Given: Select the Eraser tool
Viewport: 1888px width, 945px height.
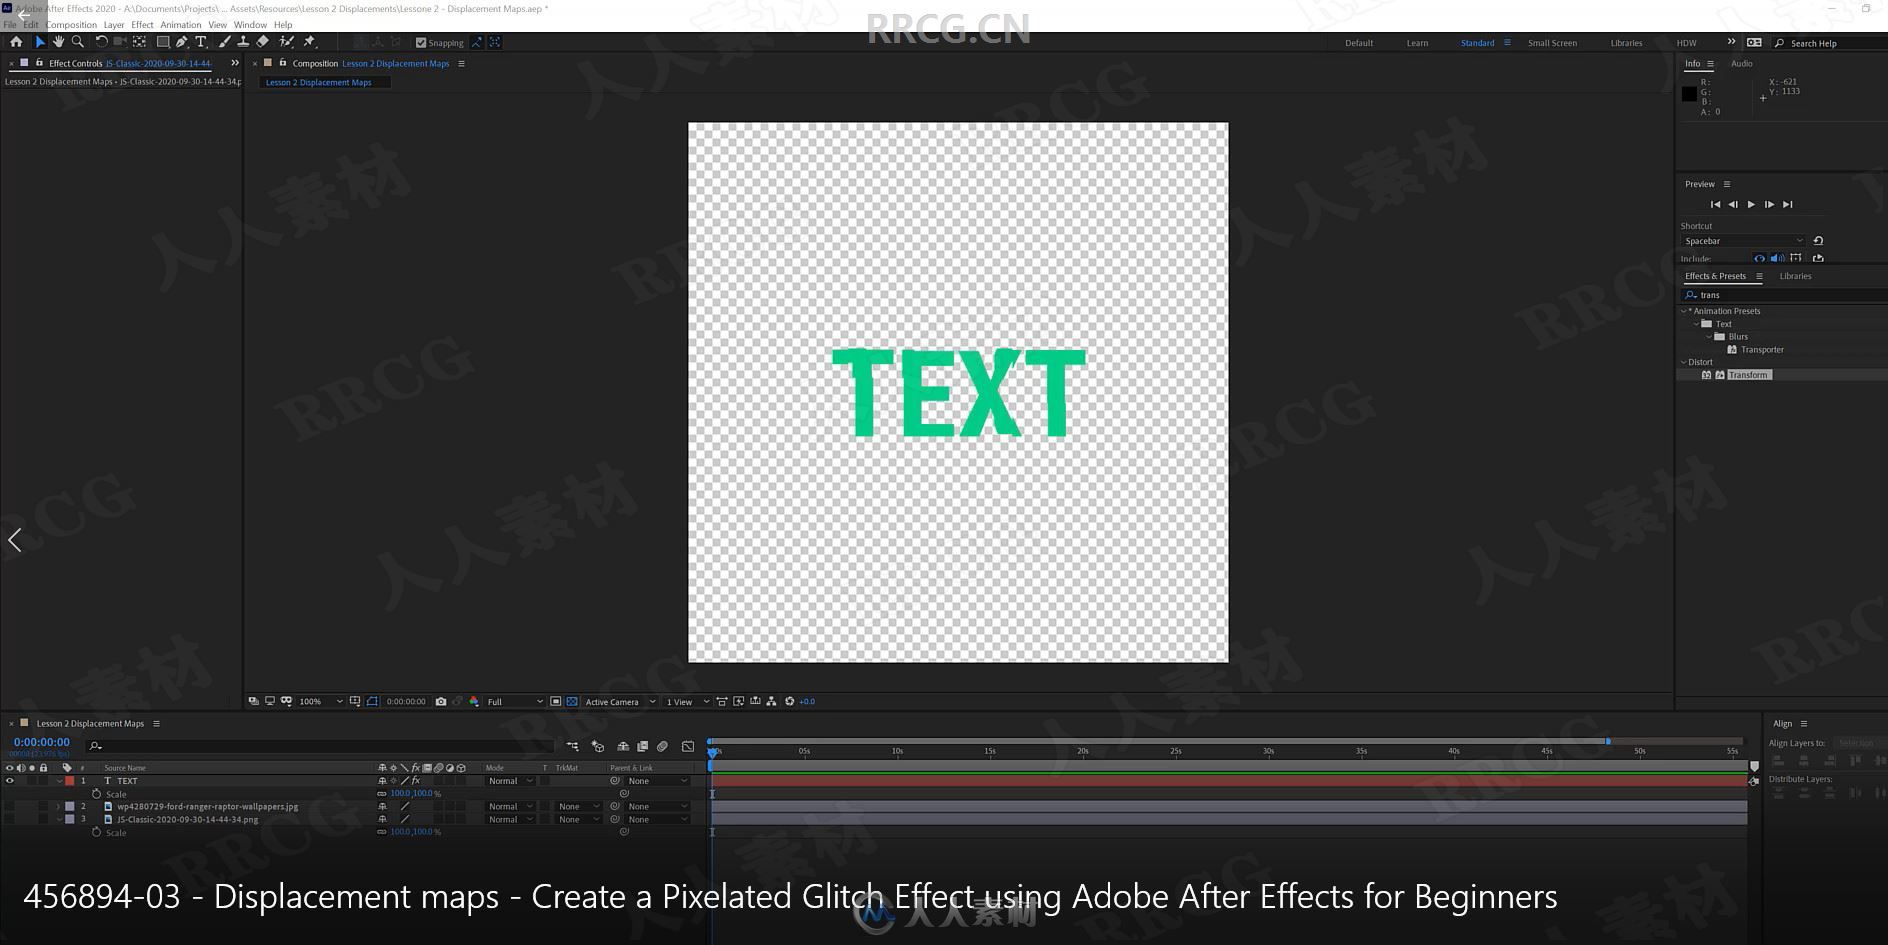Looking at the screenshot, I should click(262, 42).
